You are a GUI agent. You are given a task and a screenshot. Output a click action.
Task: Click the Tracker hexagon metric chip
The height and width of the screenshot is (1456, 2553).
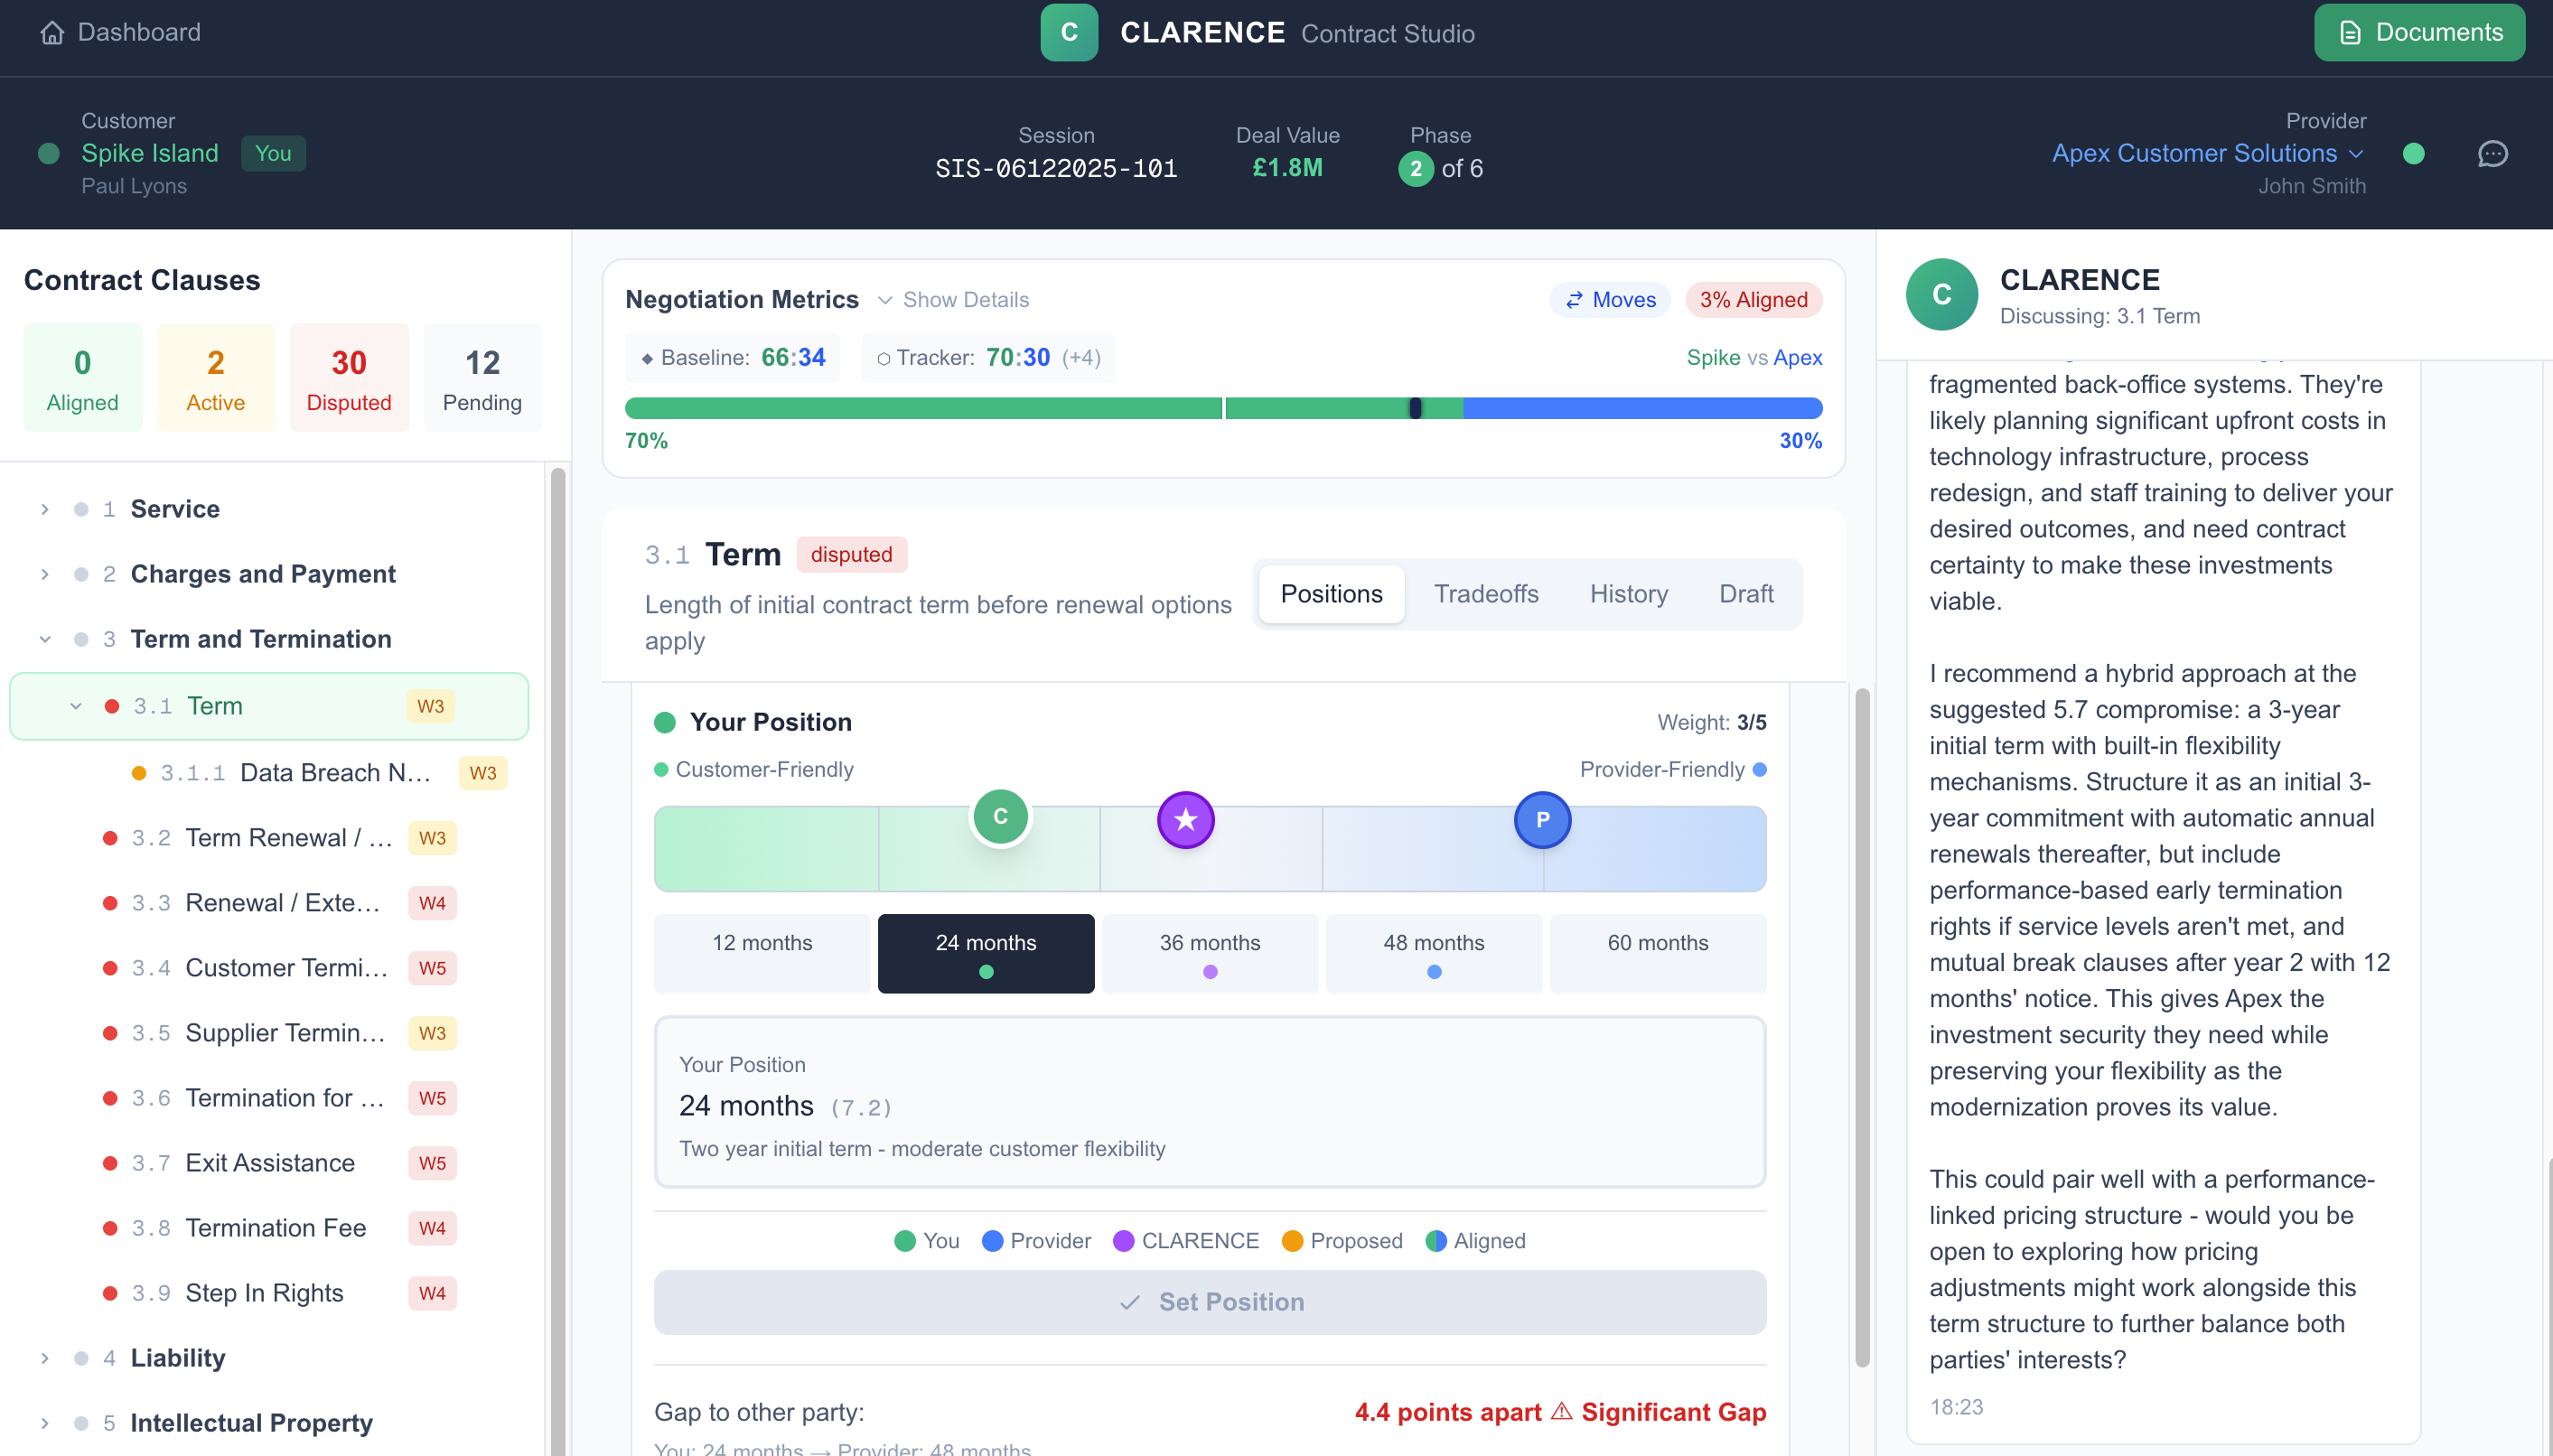[988, 357]
